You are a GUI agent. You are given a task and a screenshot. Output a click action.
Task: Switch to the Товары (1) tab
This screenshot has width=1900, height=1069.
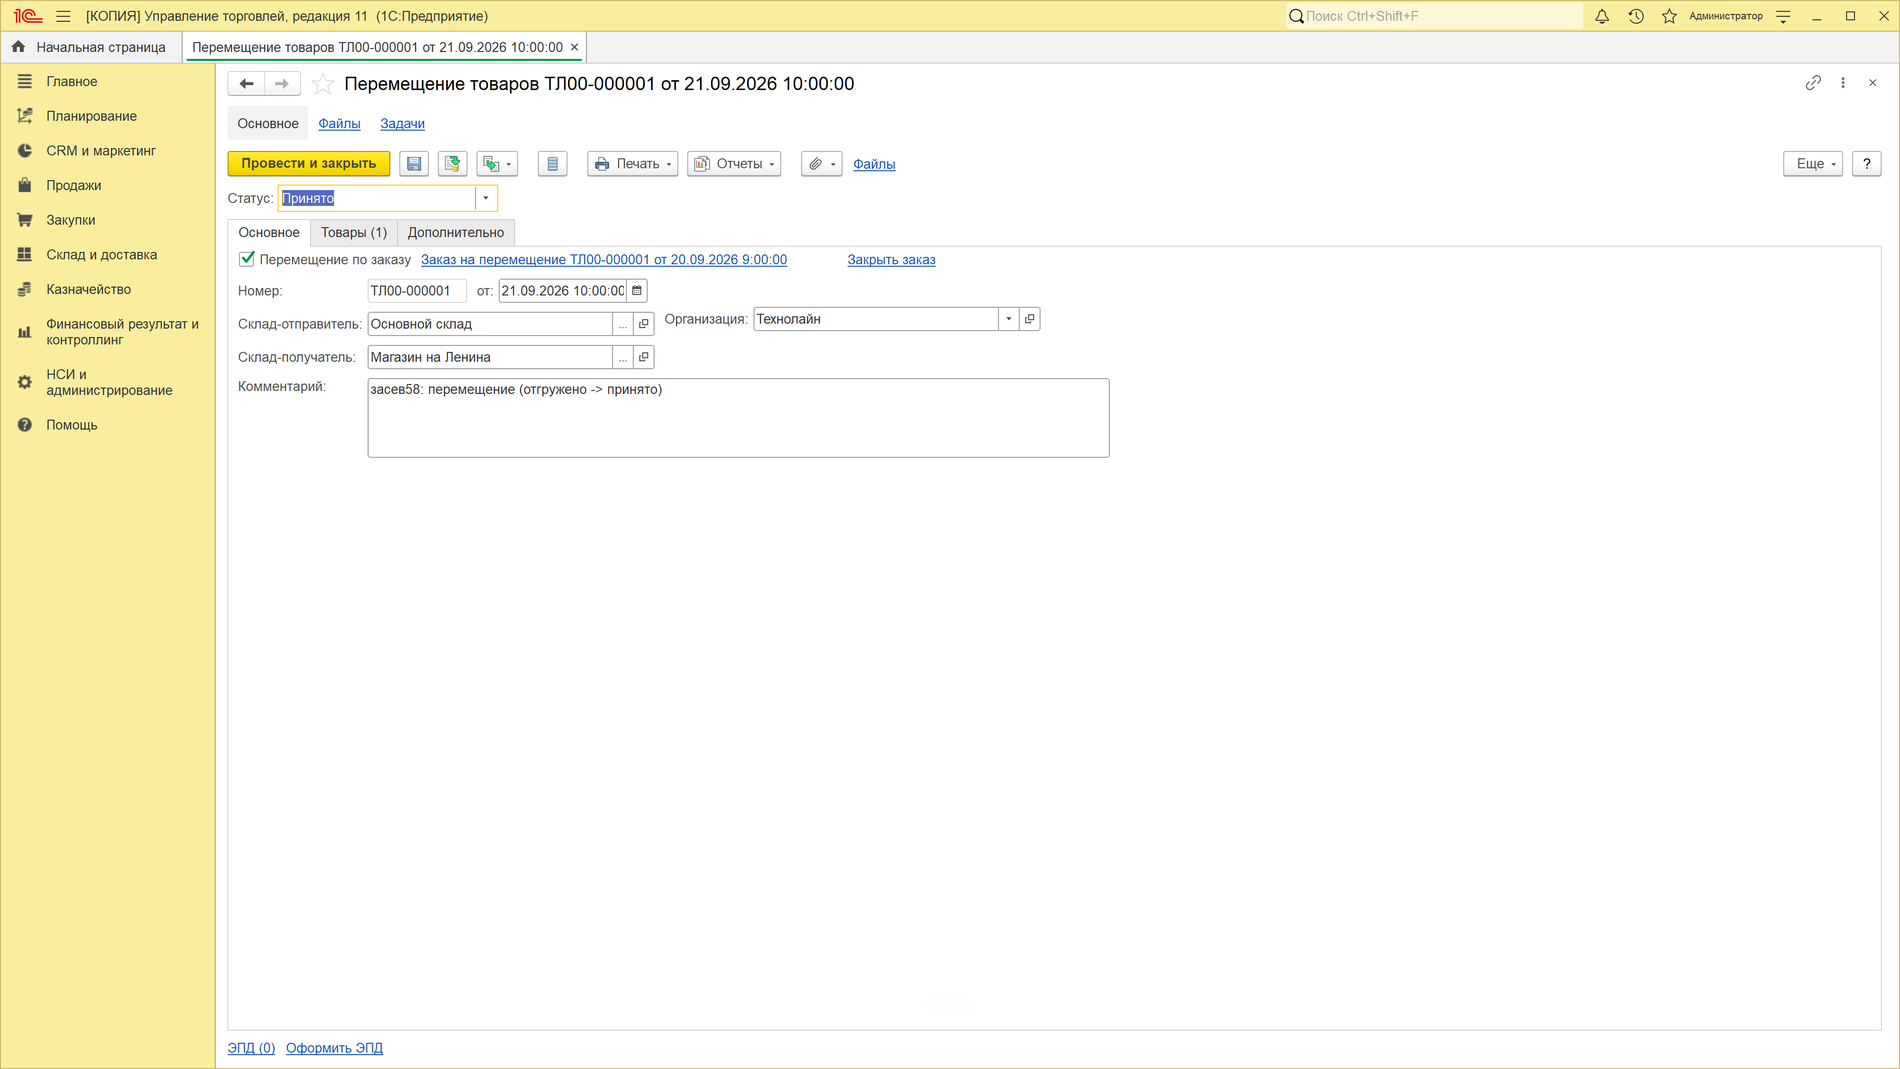(354, 233)
